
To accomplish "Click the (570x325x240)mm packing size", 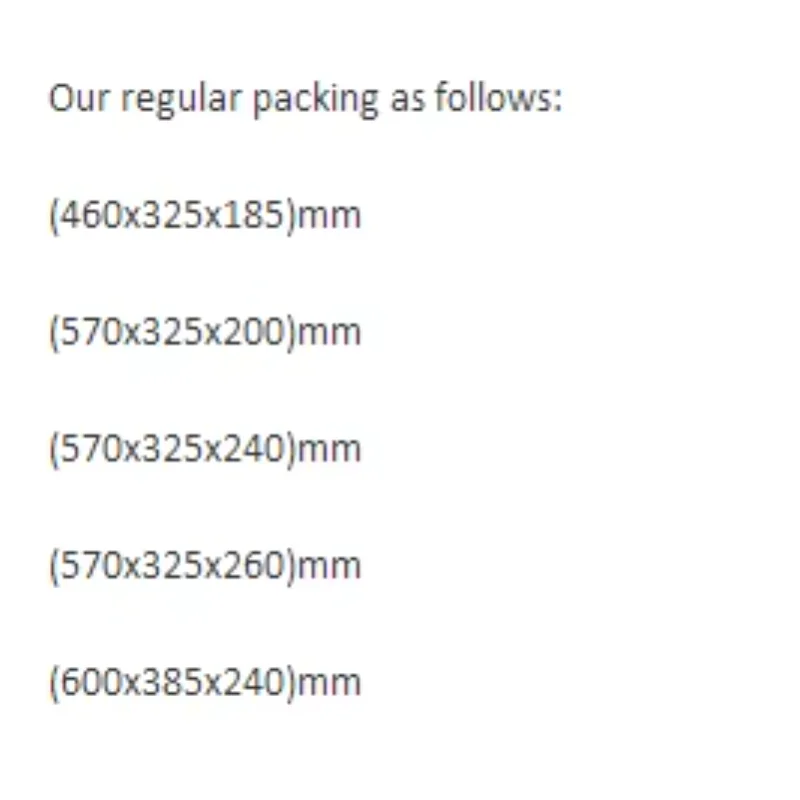I will click(x=205, y=449).
